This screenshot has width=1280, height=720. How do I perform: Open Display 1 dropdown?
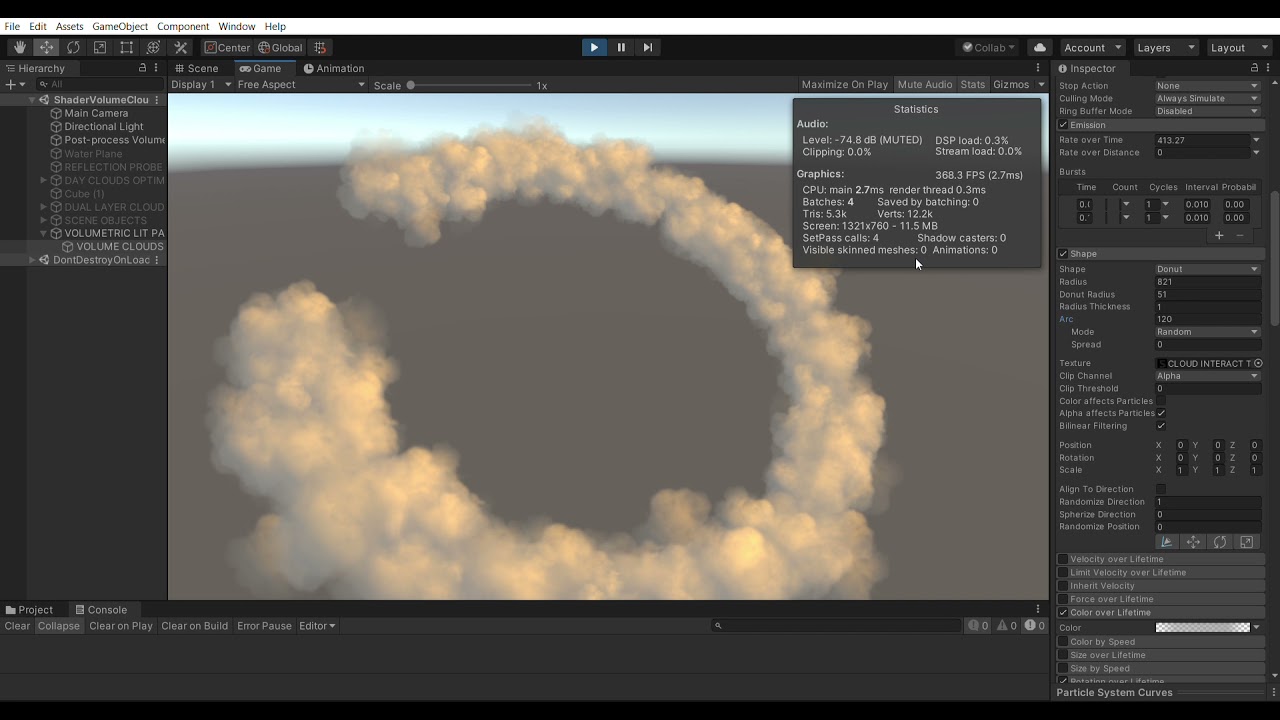pos(201,85)
